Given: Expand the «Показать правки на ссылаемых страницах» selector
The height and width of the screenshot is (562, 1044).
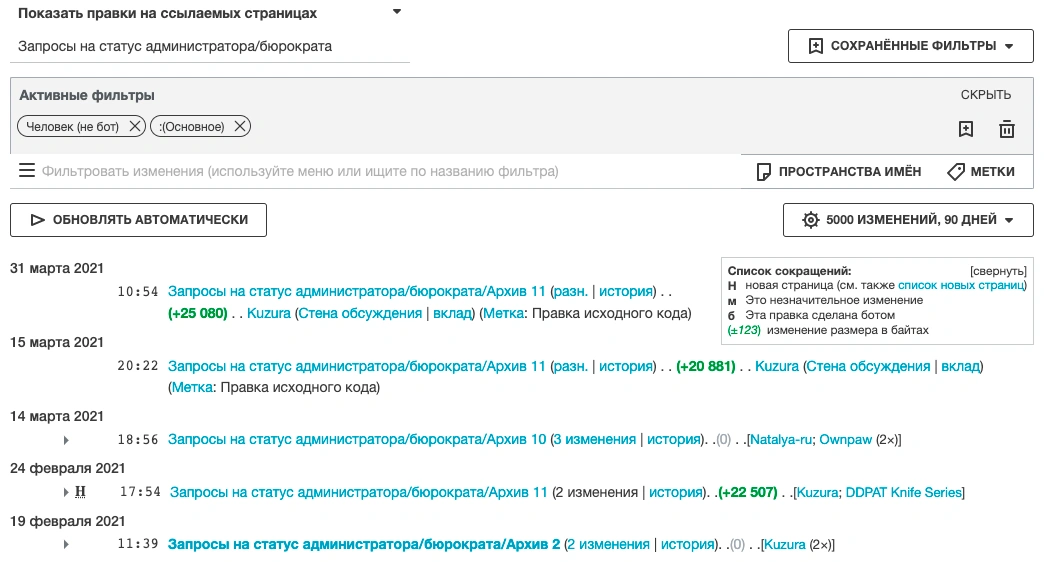Looking at the screenshot, I should coord(397,12).
